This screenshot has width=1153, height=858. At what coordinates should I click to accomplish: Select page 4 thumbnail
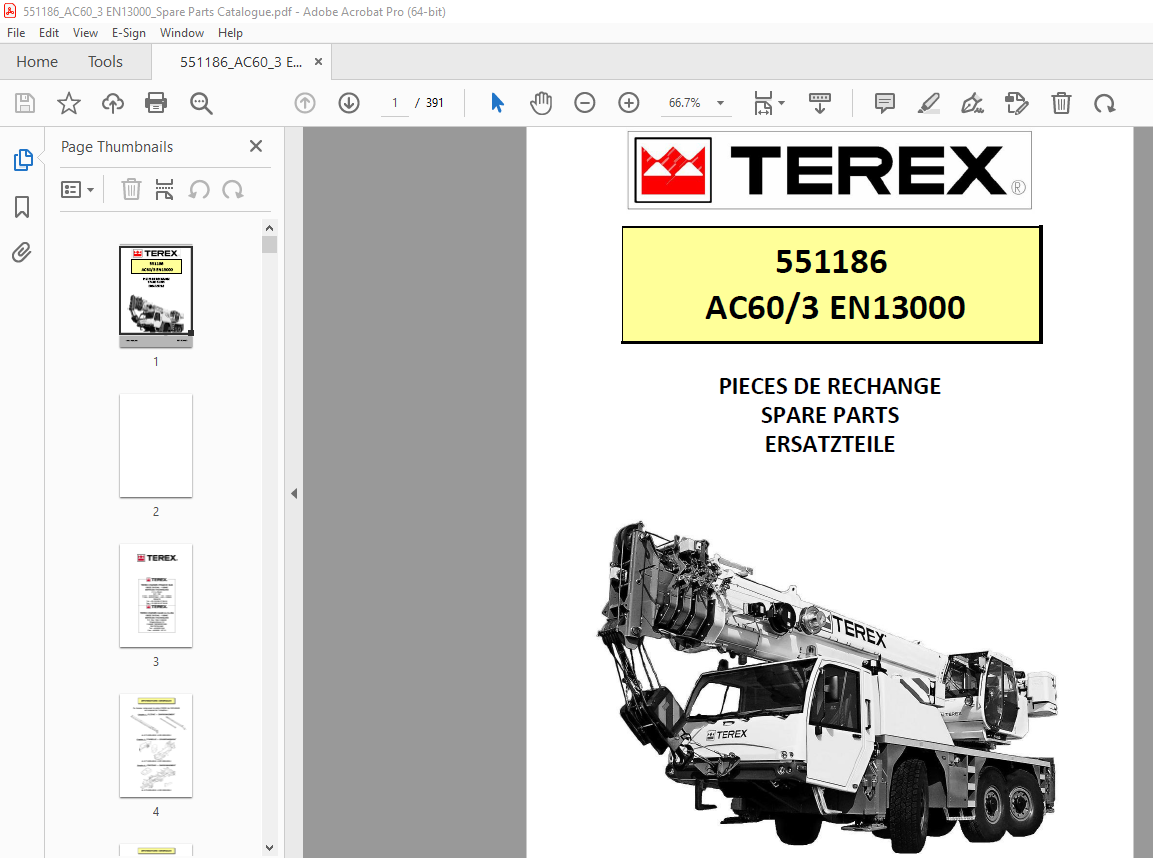[156, 746]
